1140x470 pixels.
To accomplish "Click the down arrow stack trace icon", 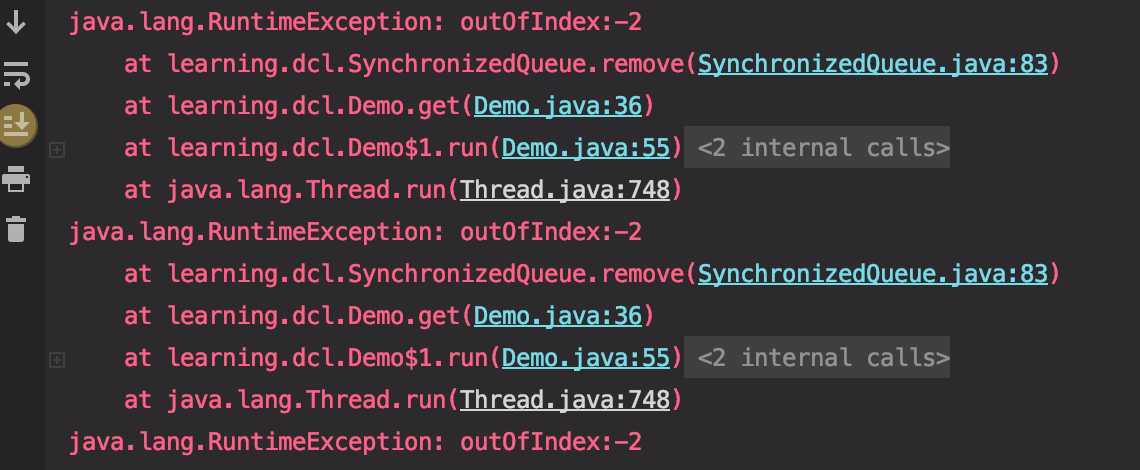I will 16,22.
